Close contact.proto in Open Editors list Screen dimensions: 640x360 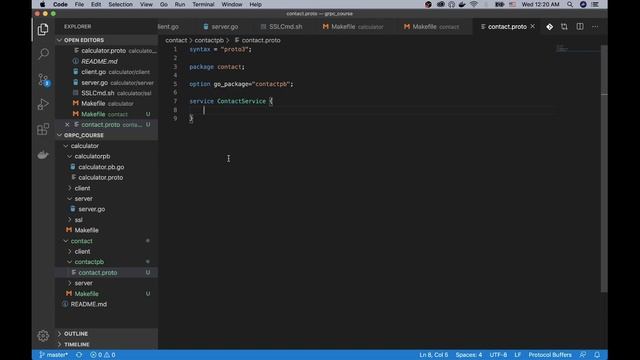[x=67, y=124]
